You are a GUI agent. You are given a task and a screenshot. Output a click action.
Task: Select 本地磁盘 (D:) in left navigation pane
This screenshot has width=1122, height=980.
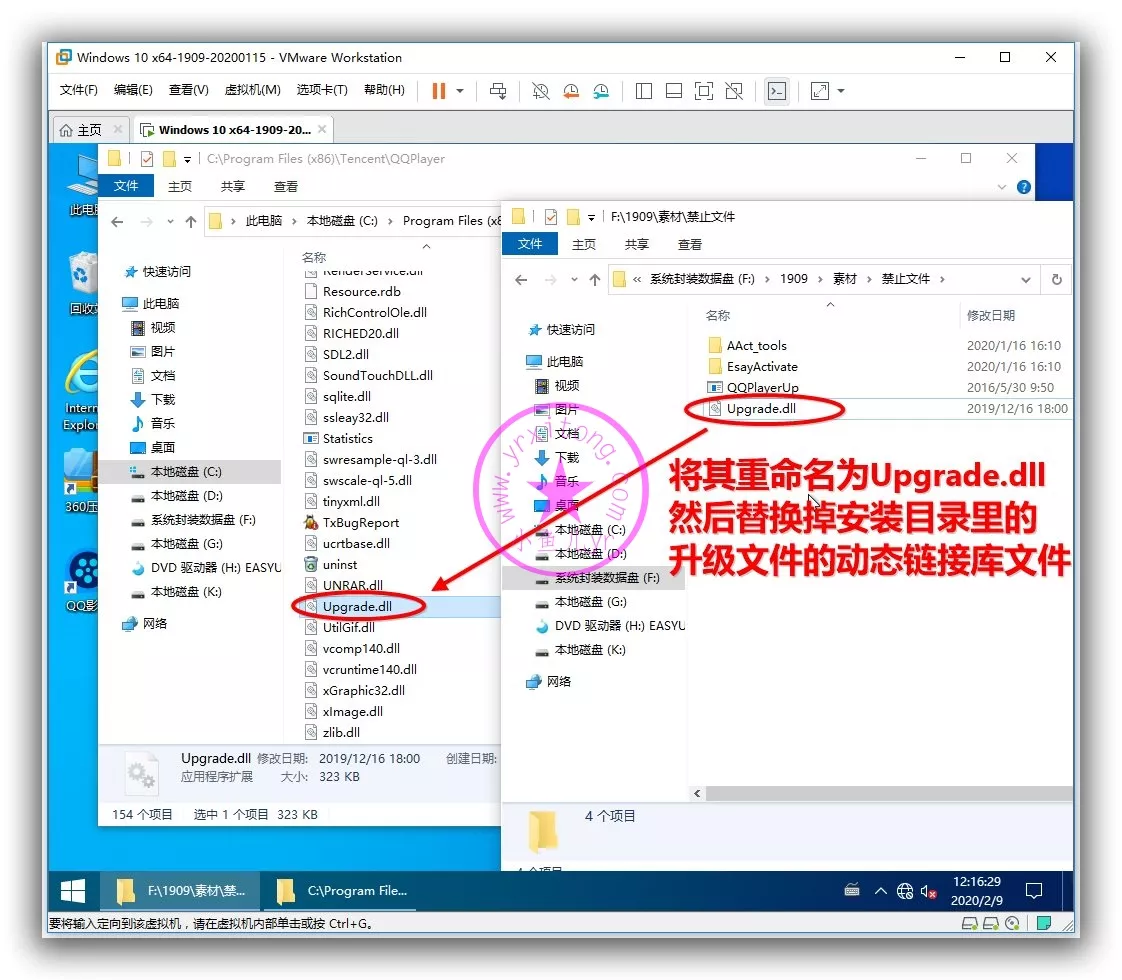tap(185, 496)
